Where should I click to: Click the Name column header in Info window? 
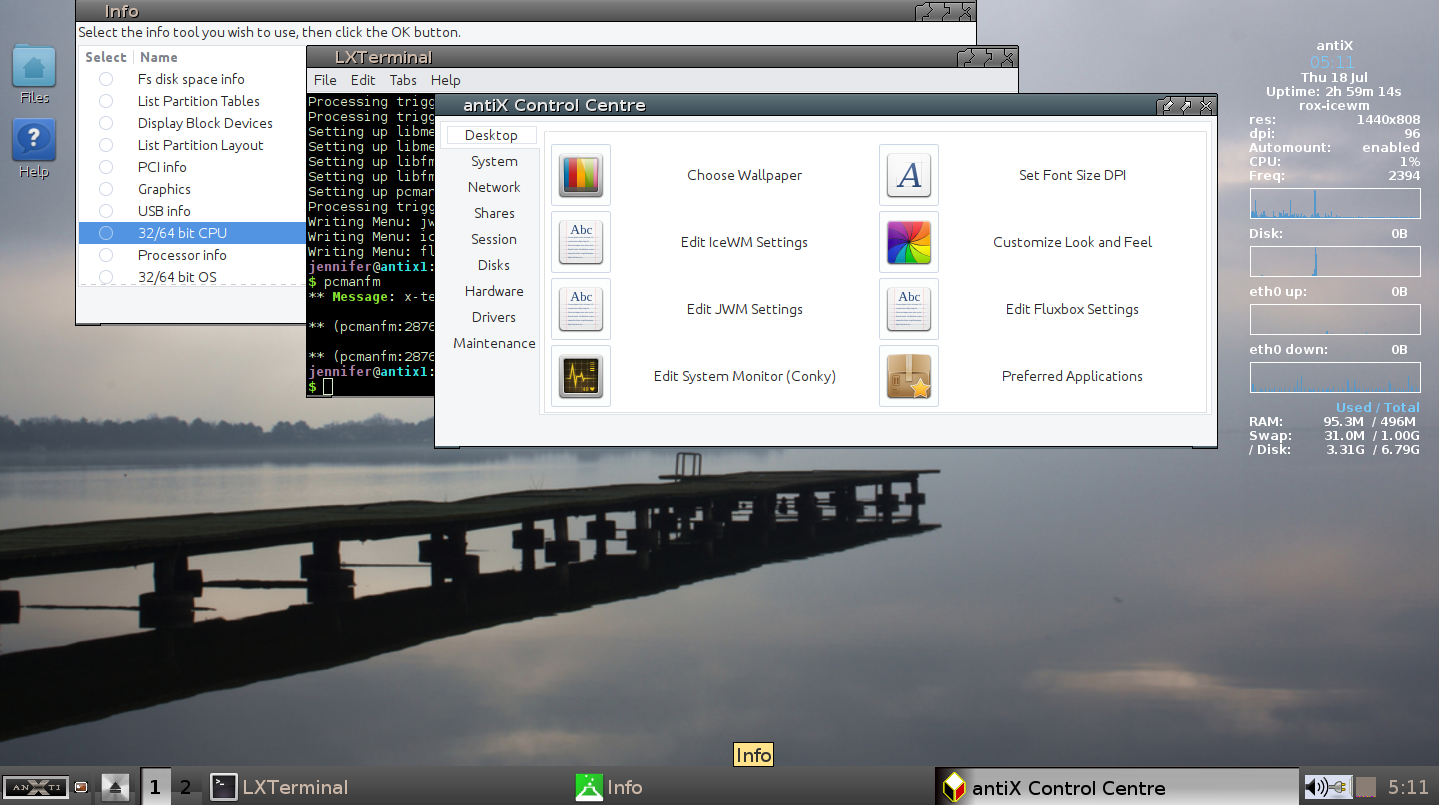click(x=159, y=57)
